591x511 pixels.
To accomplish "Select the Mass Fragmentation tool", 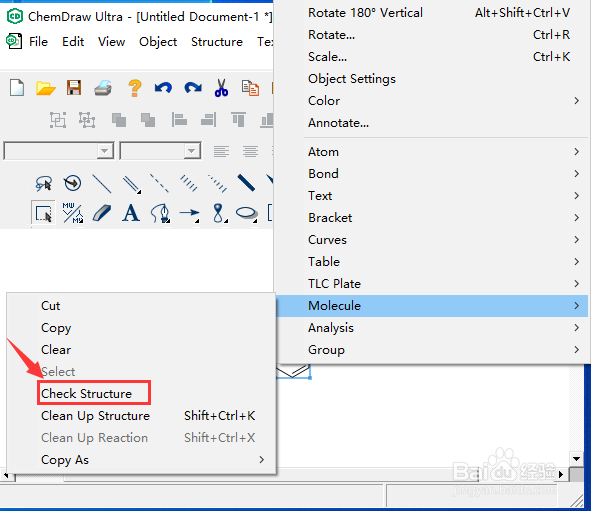I will [x=73, y=213].
